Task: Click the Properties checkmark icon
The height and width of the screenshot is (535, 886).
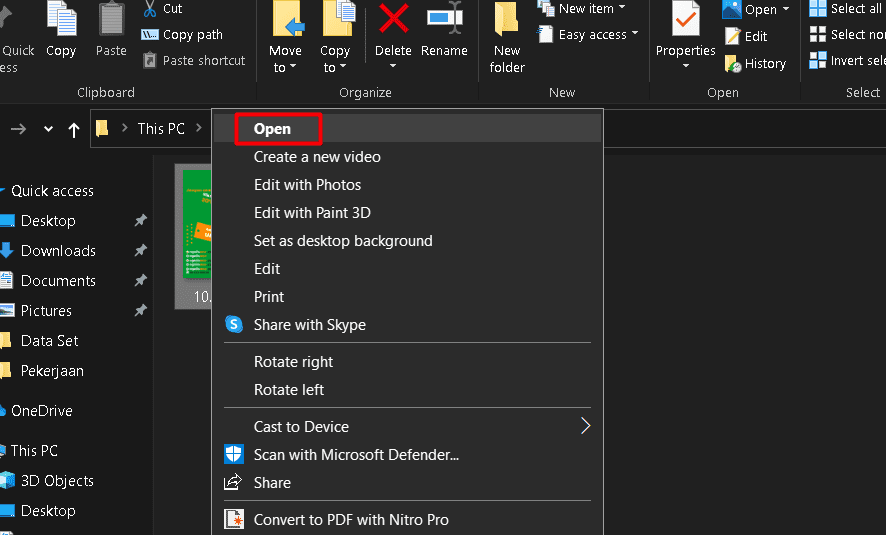Action: pyautogui.click(x=685, y=20)
